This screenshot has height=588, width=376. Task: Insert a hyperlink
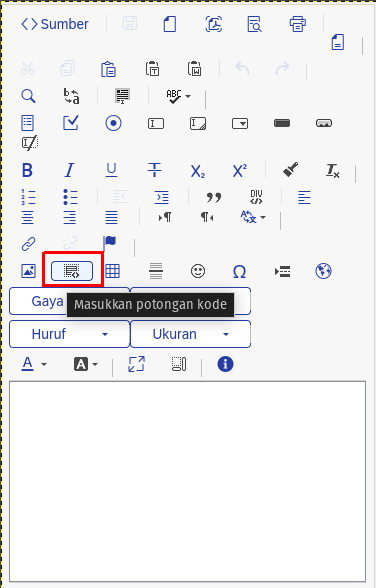[x=28, y=244]
